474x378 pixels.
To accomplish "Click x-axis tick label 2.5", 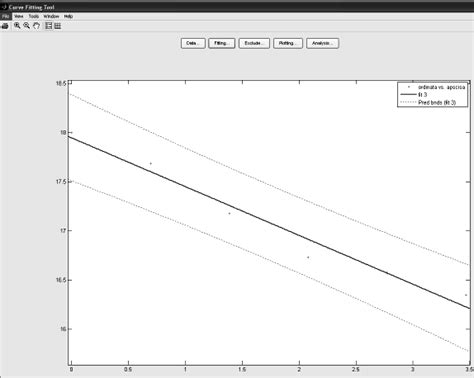I will point(356,369).
